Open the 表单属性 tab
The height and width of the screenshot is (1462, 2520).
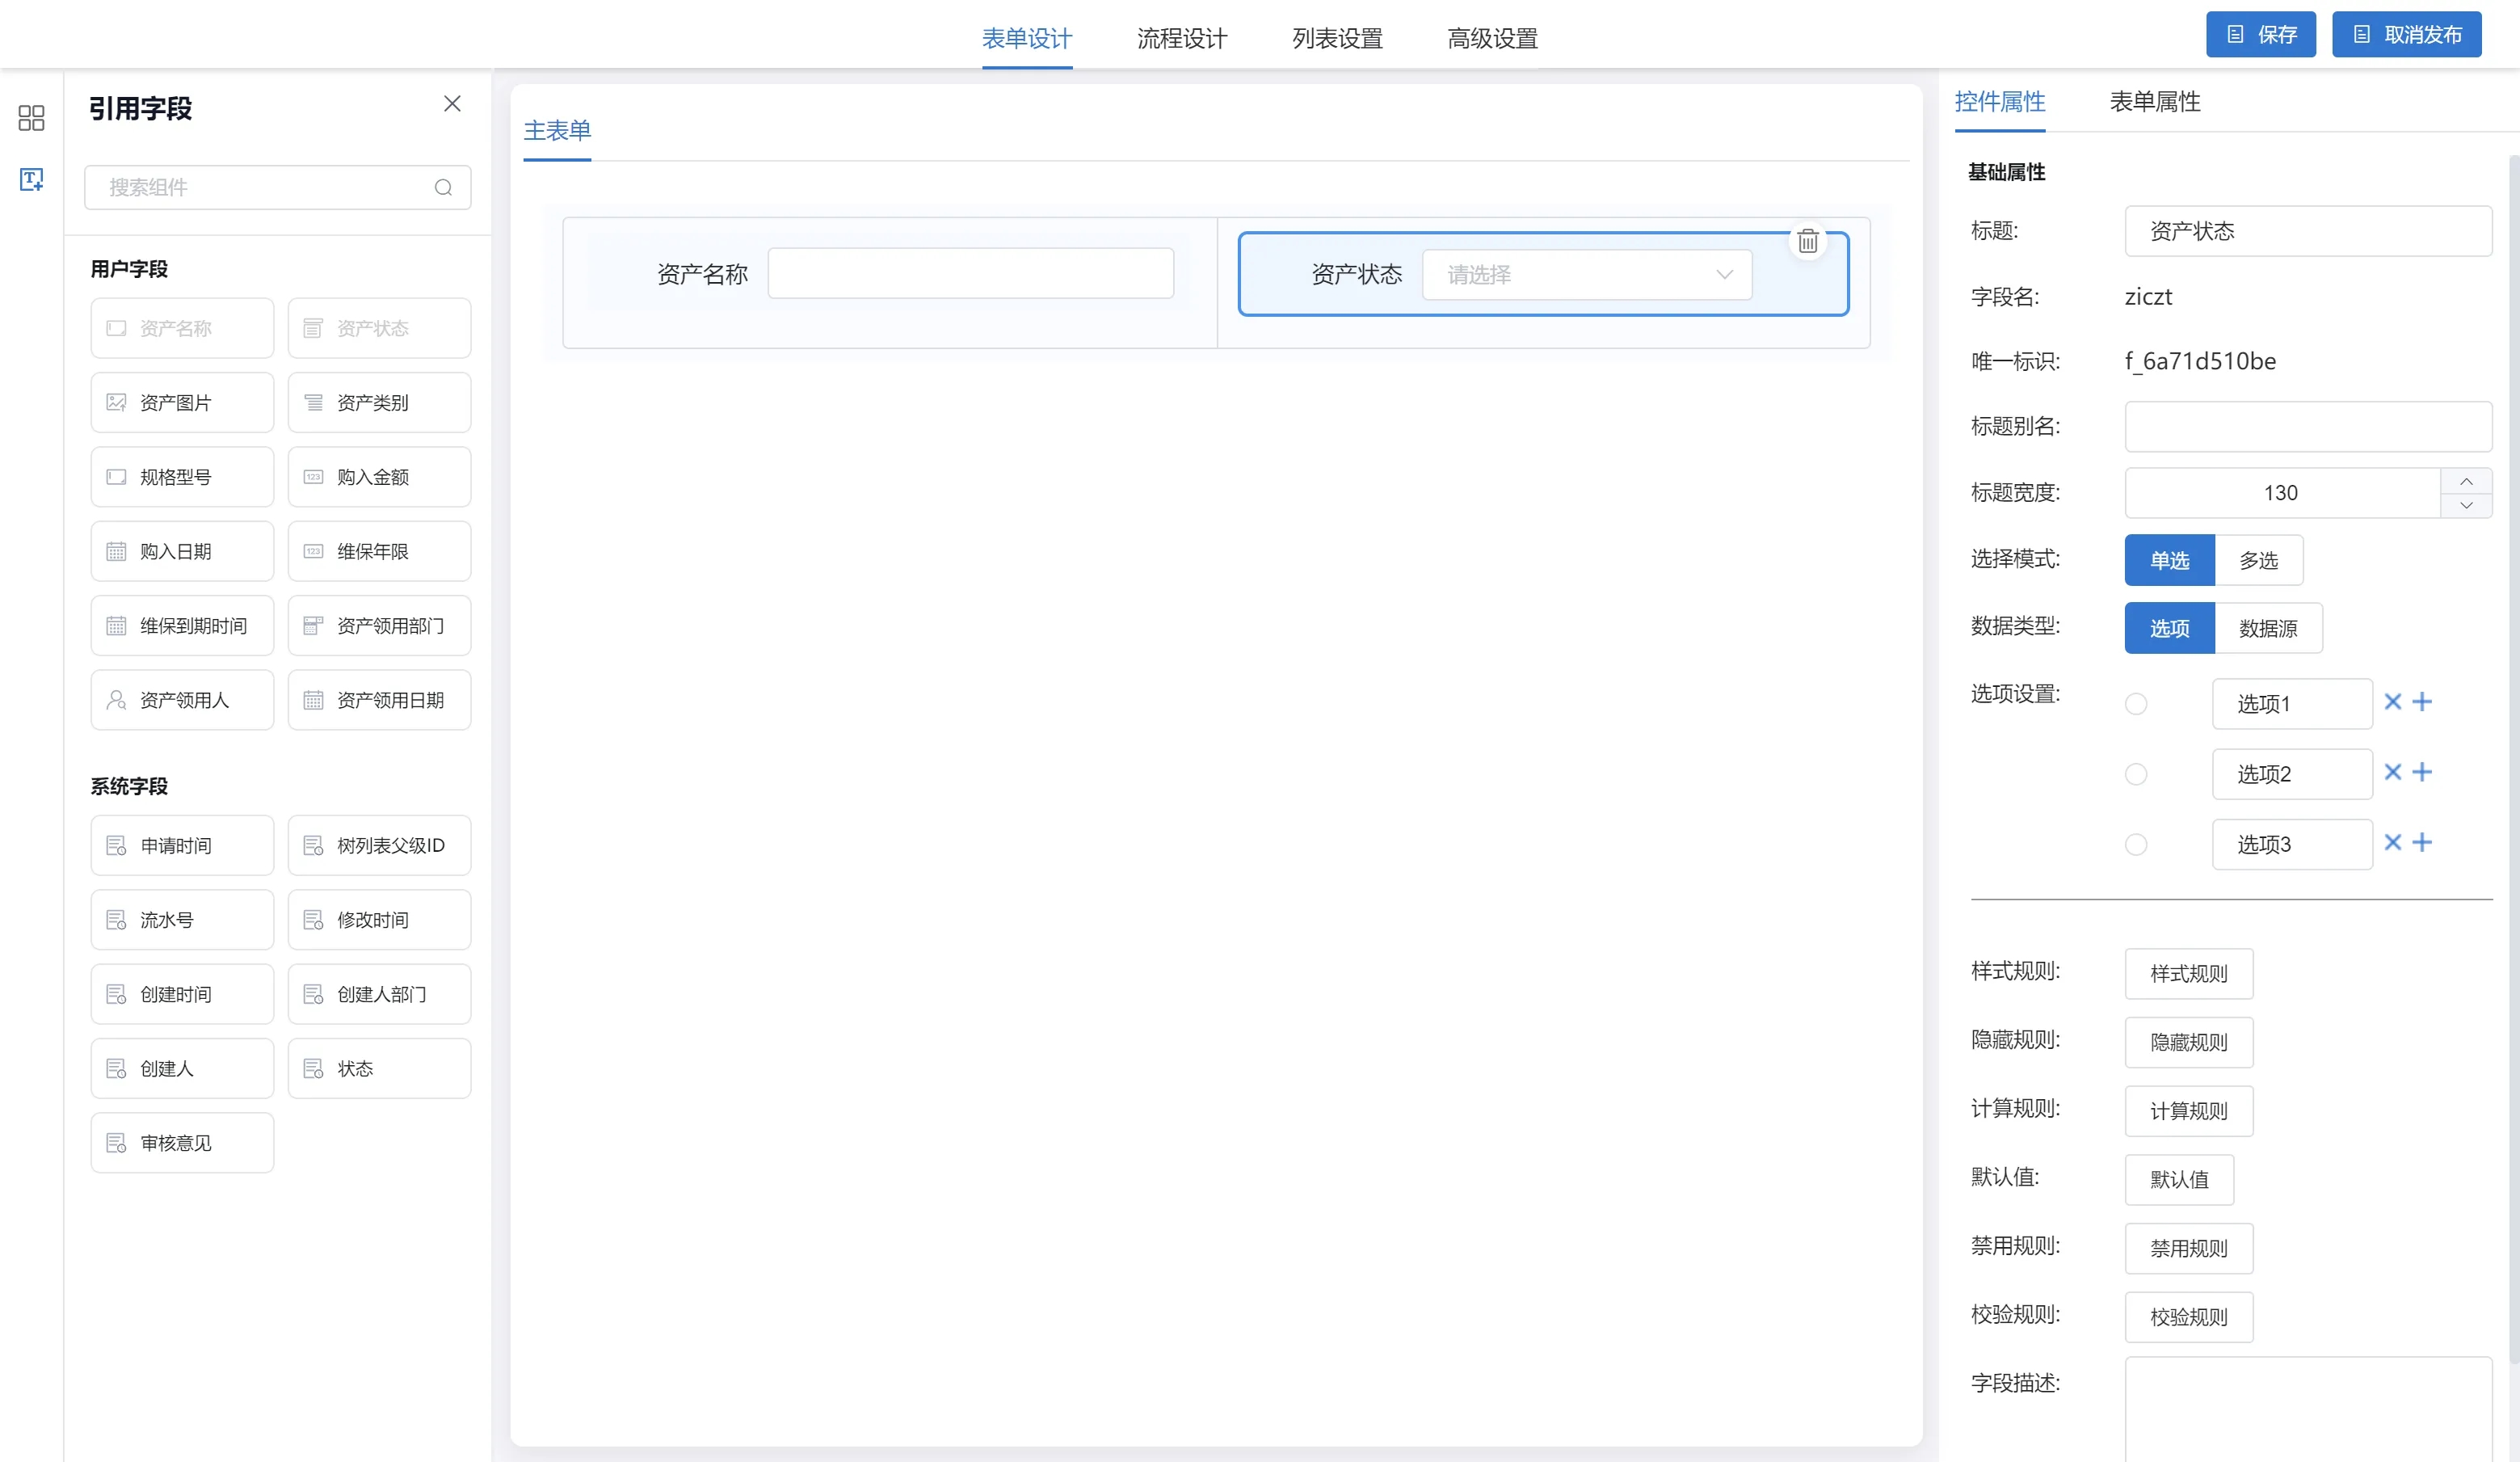(2154, 102)
